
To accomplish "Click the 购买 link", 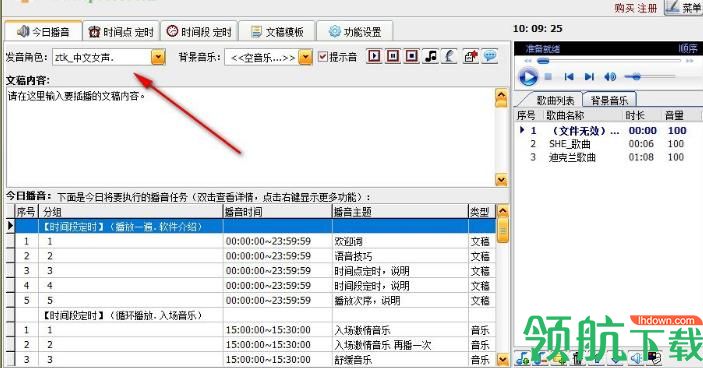I will pyautogui.click(x=625, y=8).
